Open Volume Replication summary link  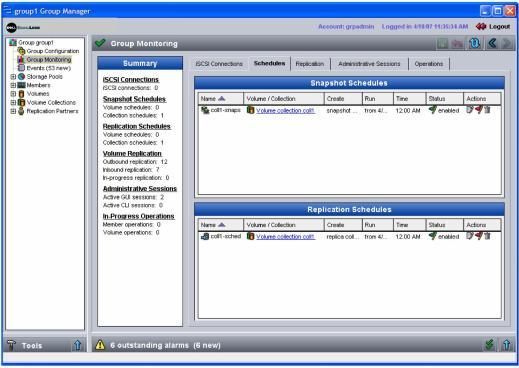(132, 153)
